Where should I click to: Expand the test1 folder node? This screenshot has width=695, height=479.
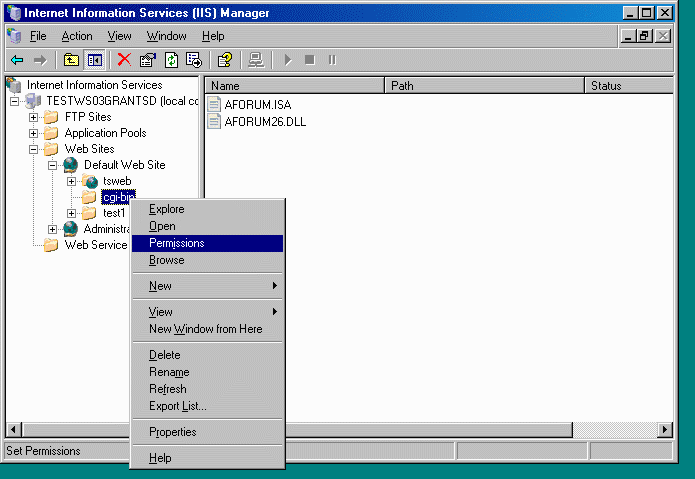(71, 213)
